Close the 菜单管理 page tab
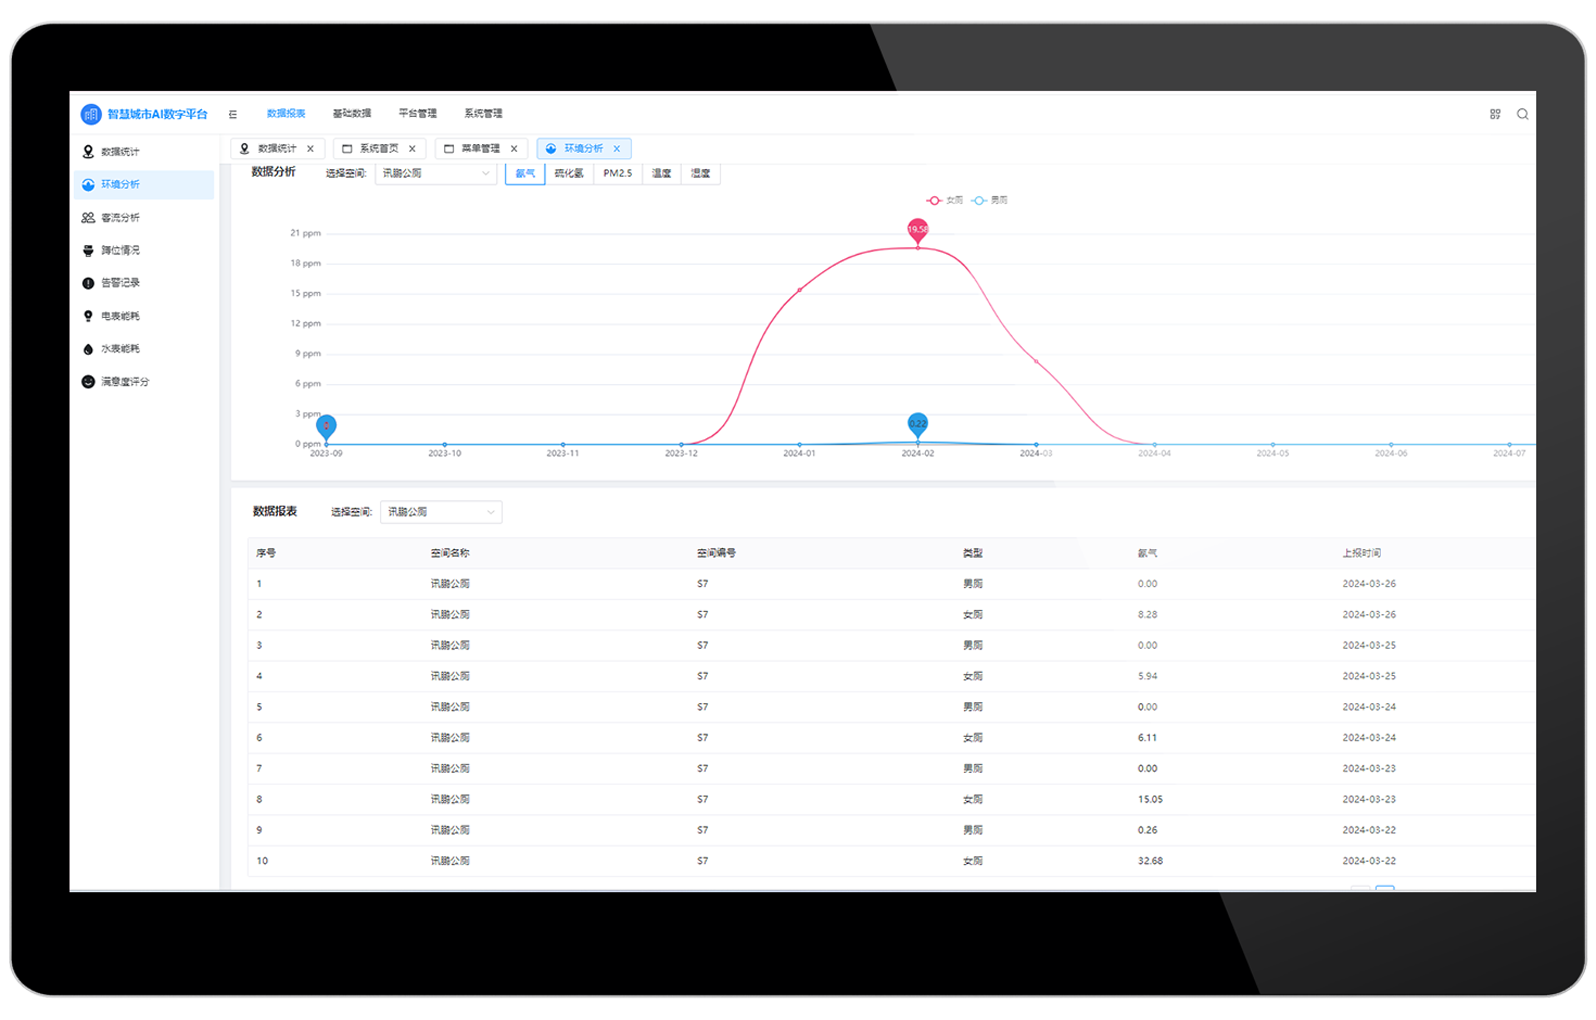Screen dimensions: 1596x1020 click(514, 149)
